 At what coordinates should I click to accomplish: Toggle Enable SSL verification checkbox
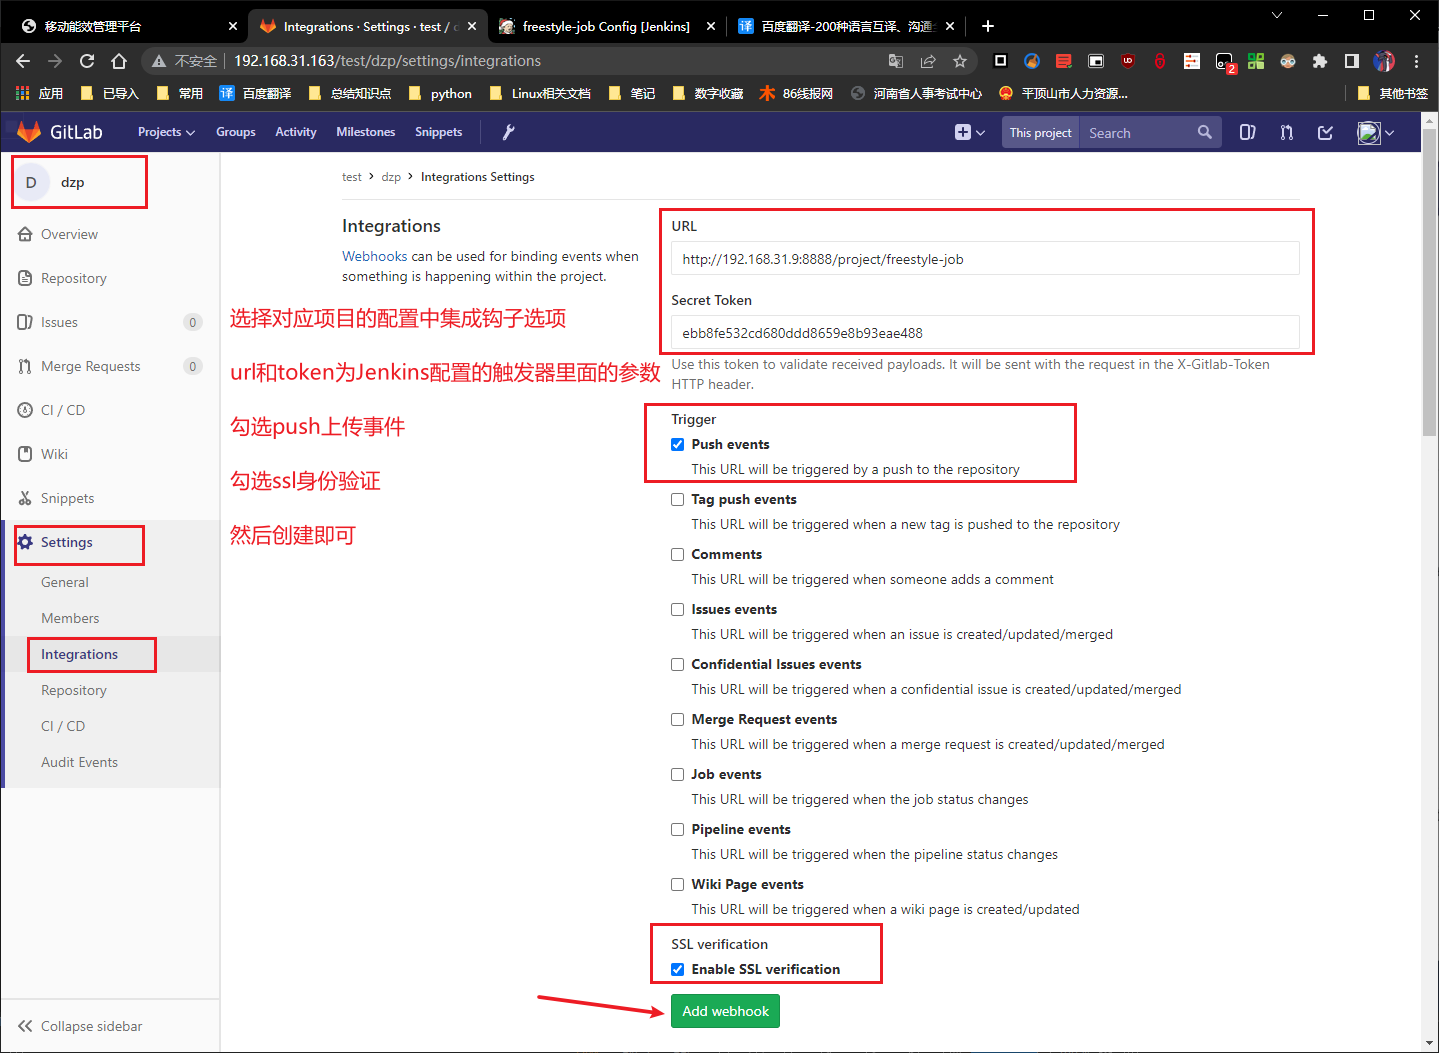[678, 969]
